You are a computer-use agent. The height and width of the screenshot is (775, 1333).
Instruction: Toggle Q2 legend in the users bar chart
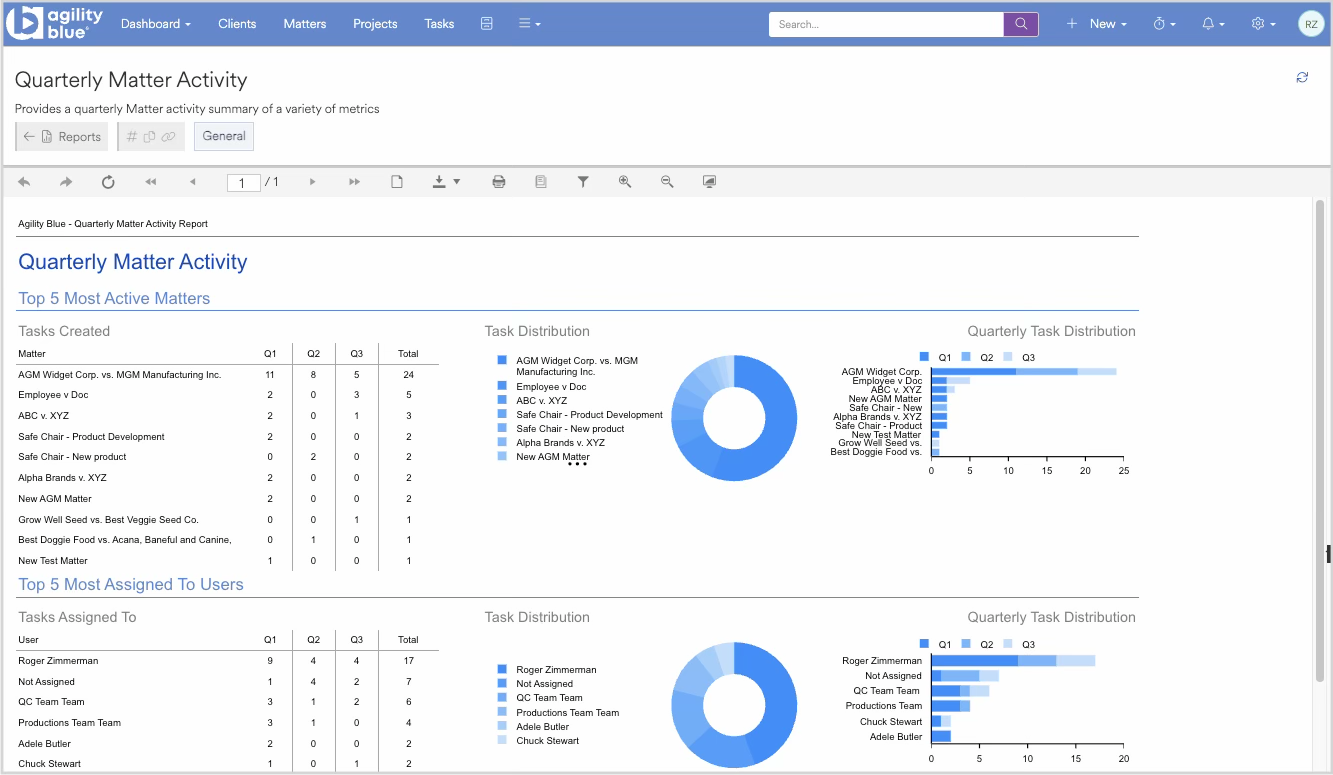click(x=978, y=644)
